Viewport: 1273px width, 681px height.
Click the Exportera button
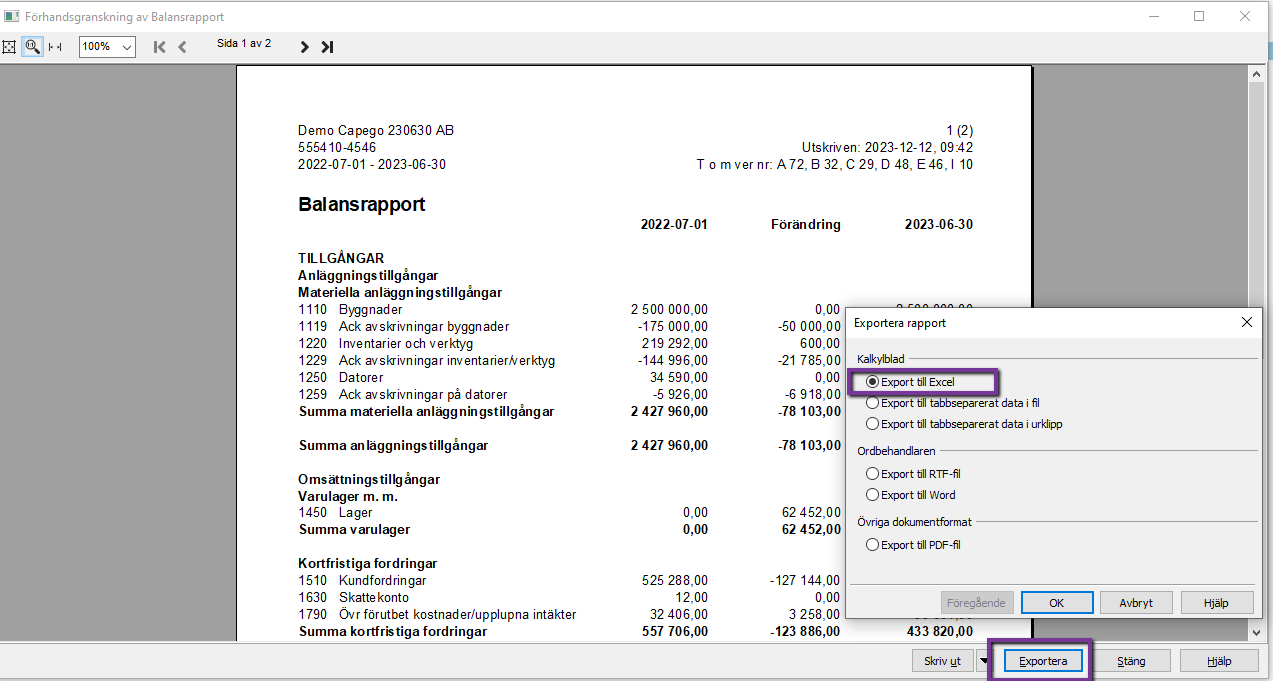click(1043, 661)
